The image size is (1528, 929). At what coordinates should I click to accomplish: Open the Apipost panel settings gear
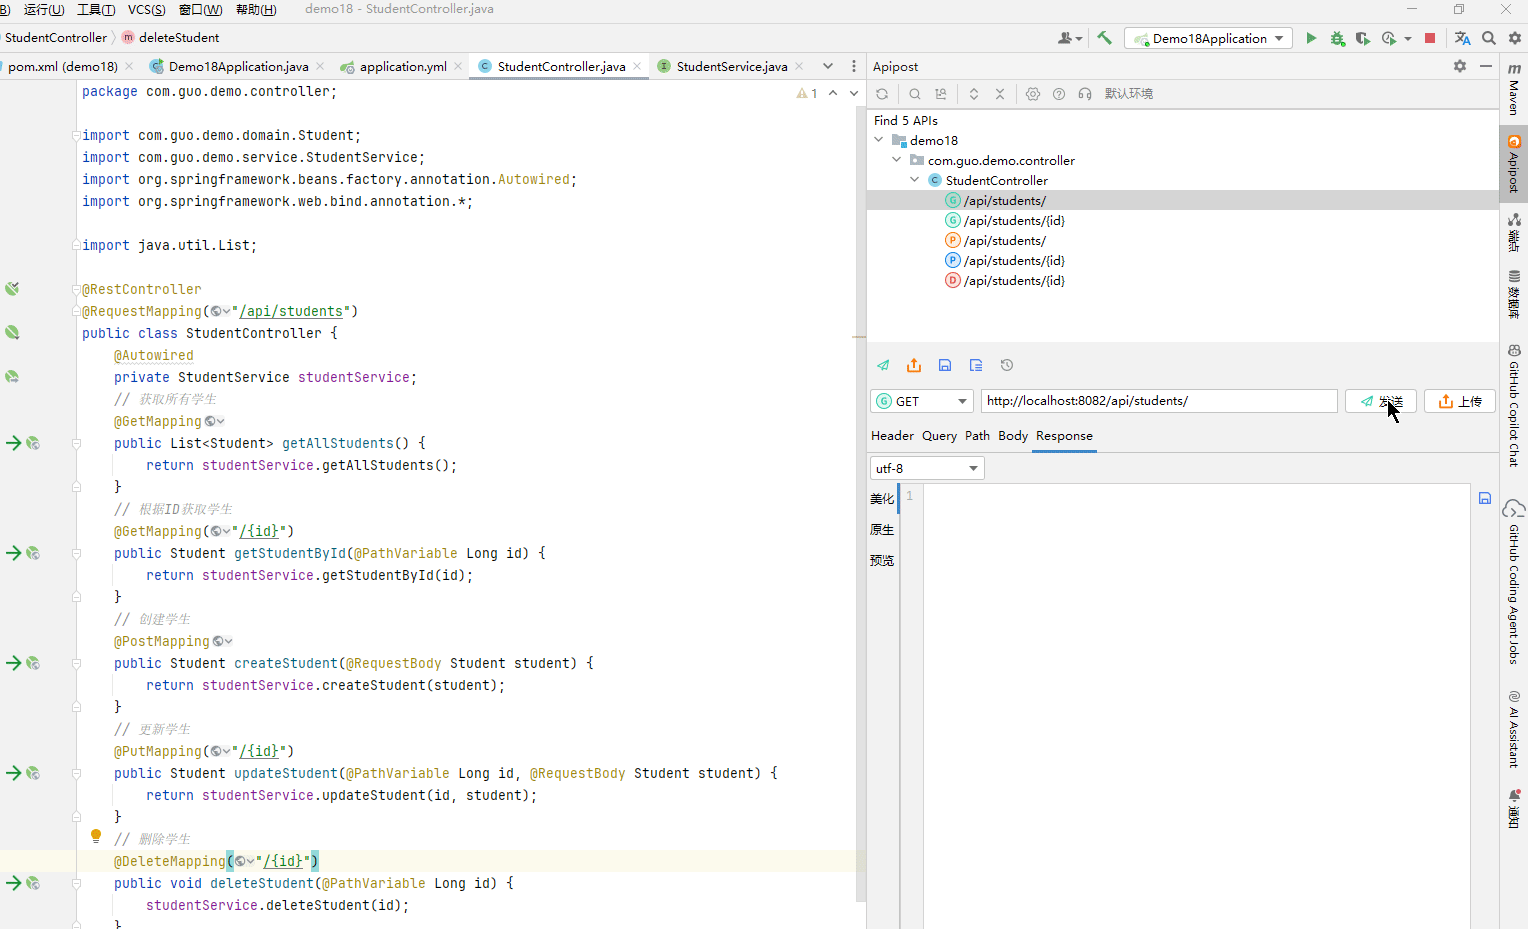click(1460, 66)
